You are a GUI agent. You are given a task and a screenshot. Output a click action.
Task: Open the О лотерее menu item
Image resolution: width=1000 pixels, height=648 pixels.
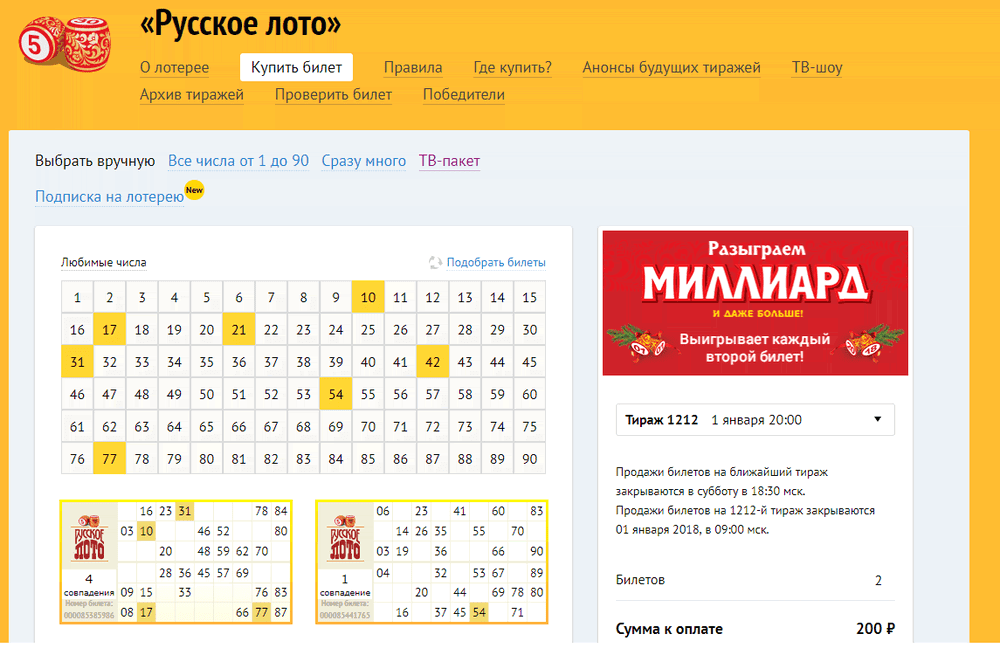[174, 68]
